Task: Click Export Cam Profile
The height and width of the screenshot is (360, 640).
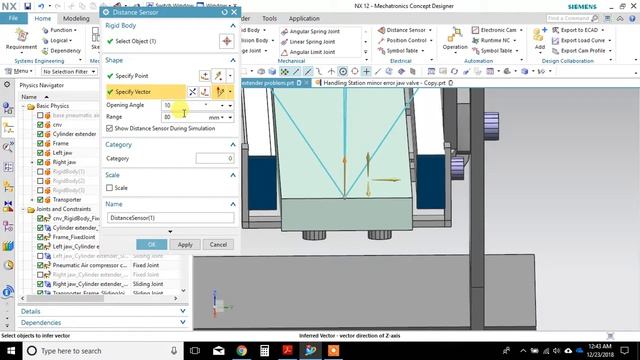Action: (x=579, y=51)
